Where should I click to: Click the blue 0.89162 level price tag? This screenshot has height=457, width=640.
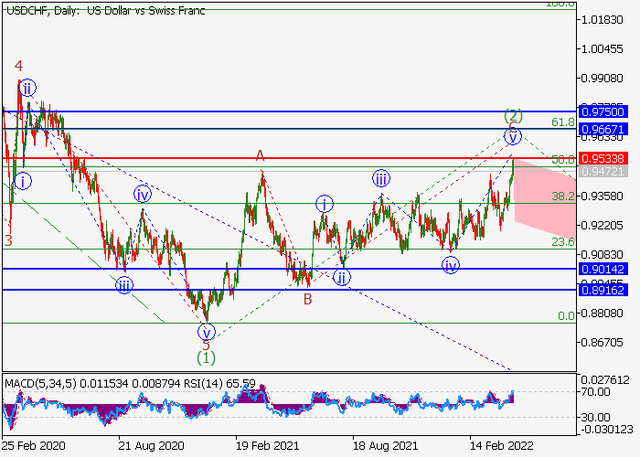[x=603, y=290]
